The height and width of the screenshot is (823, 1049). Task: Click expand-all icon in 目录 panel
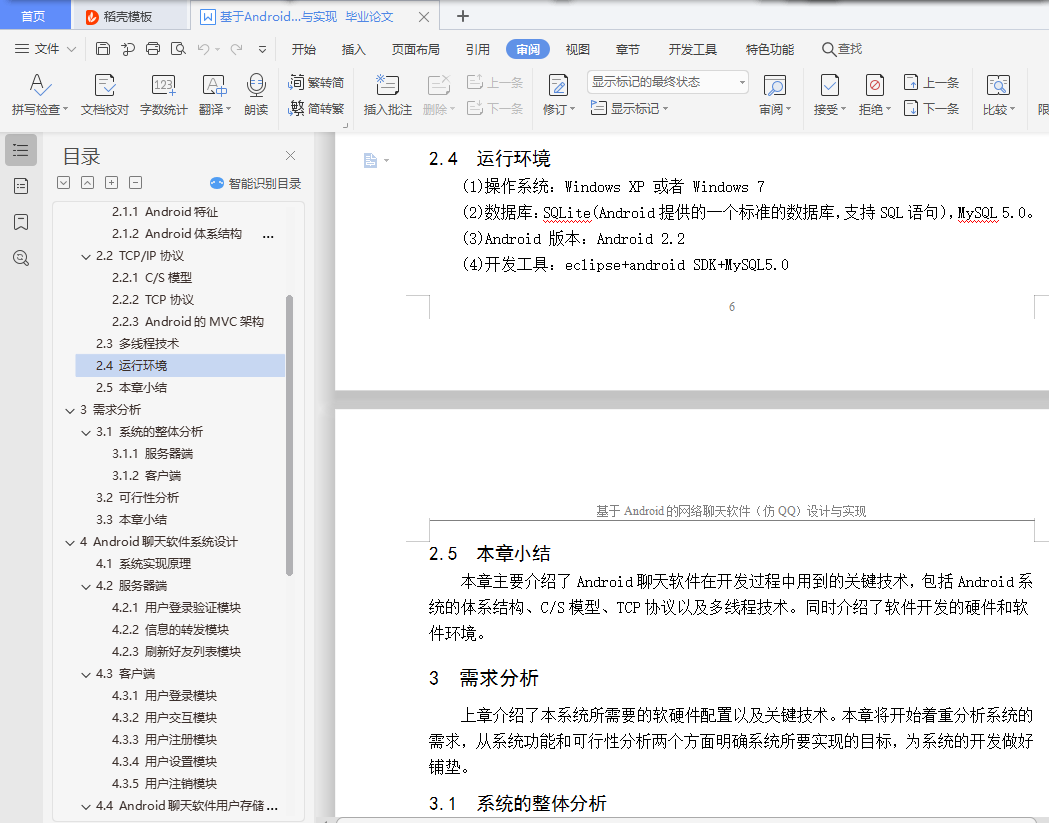coord(64,183)
